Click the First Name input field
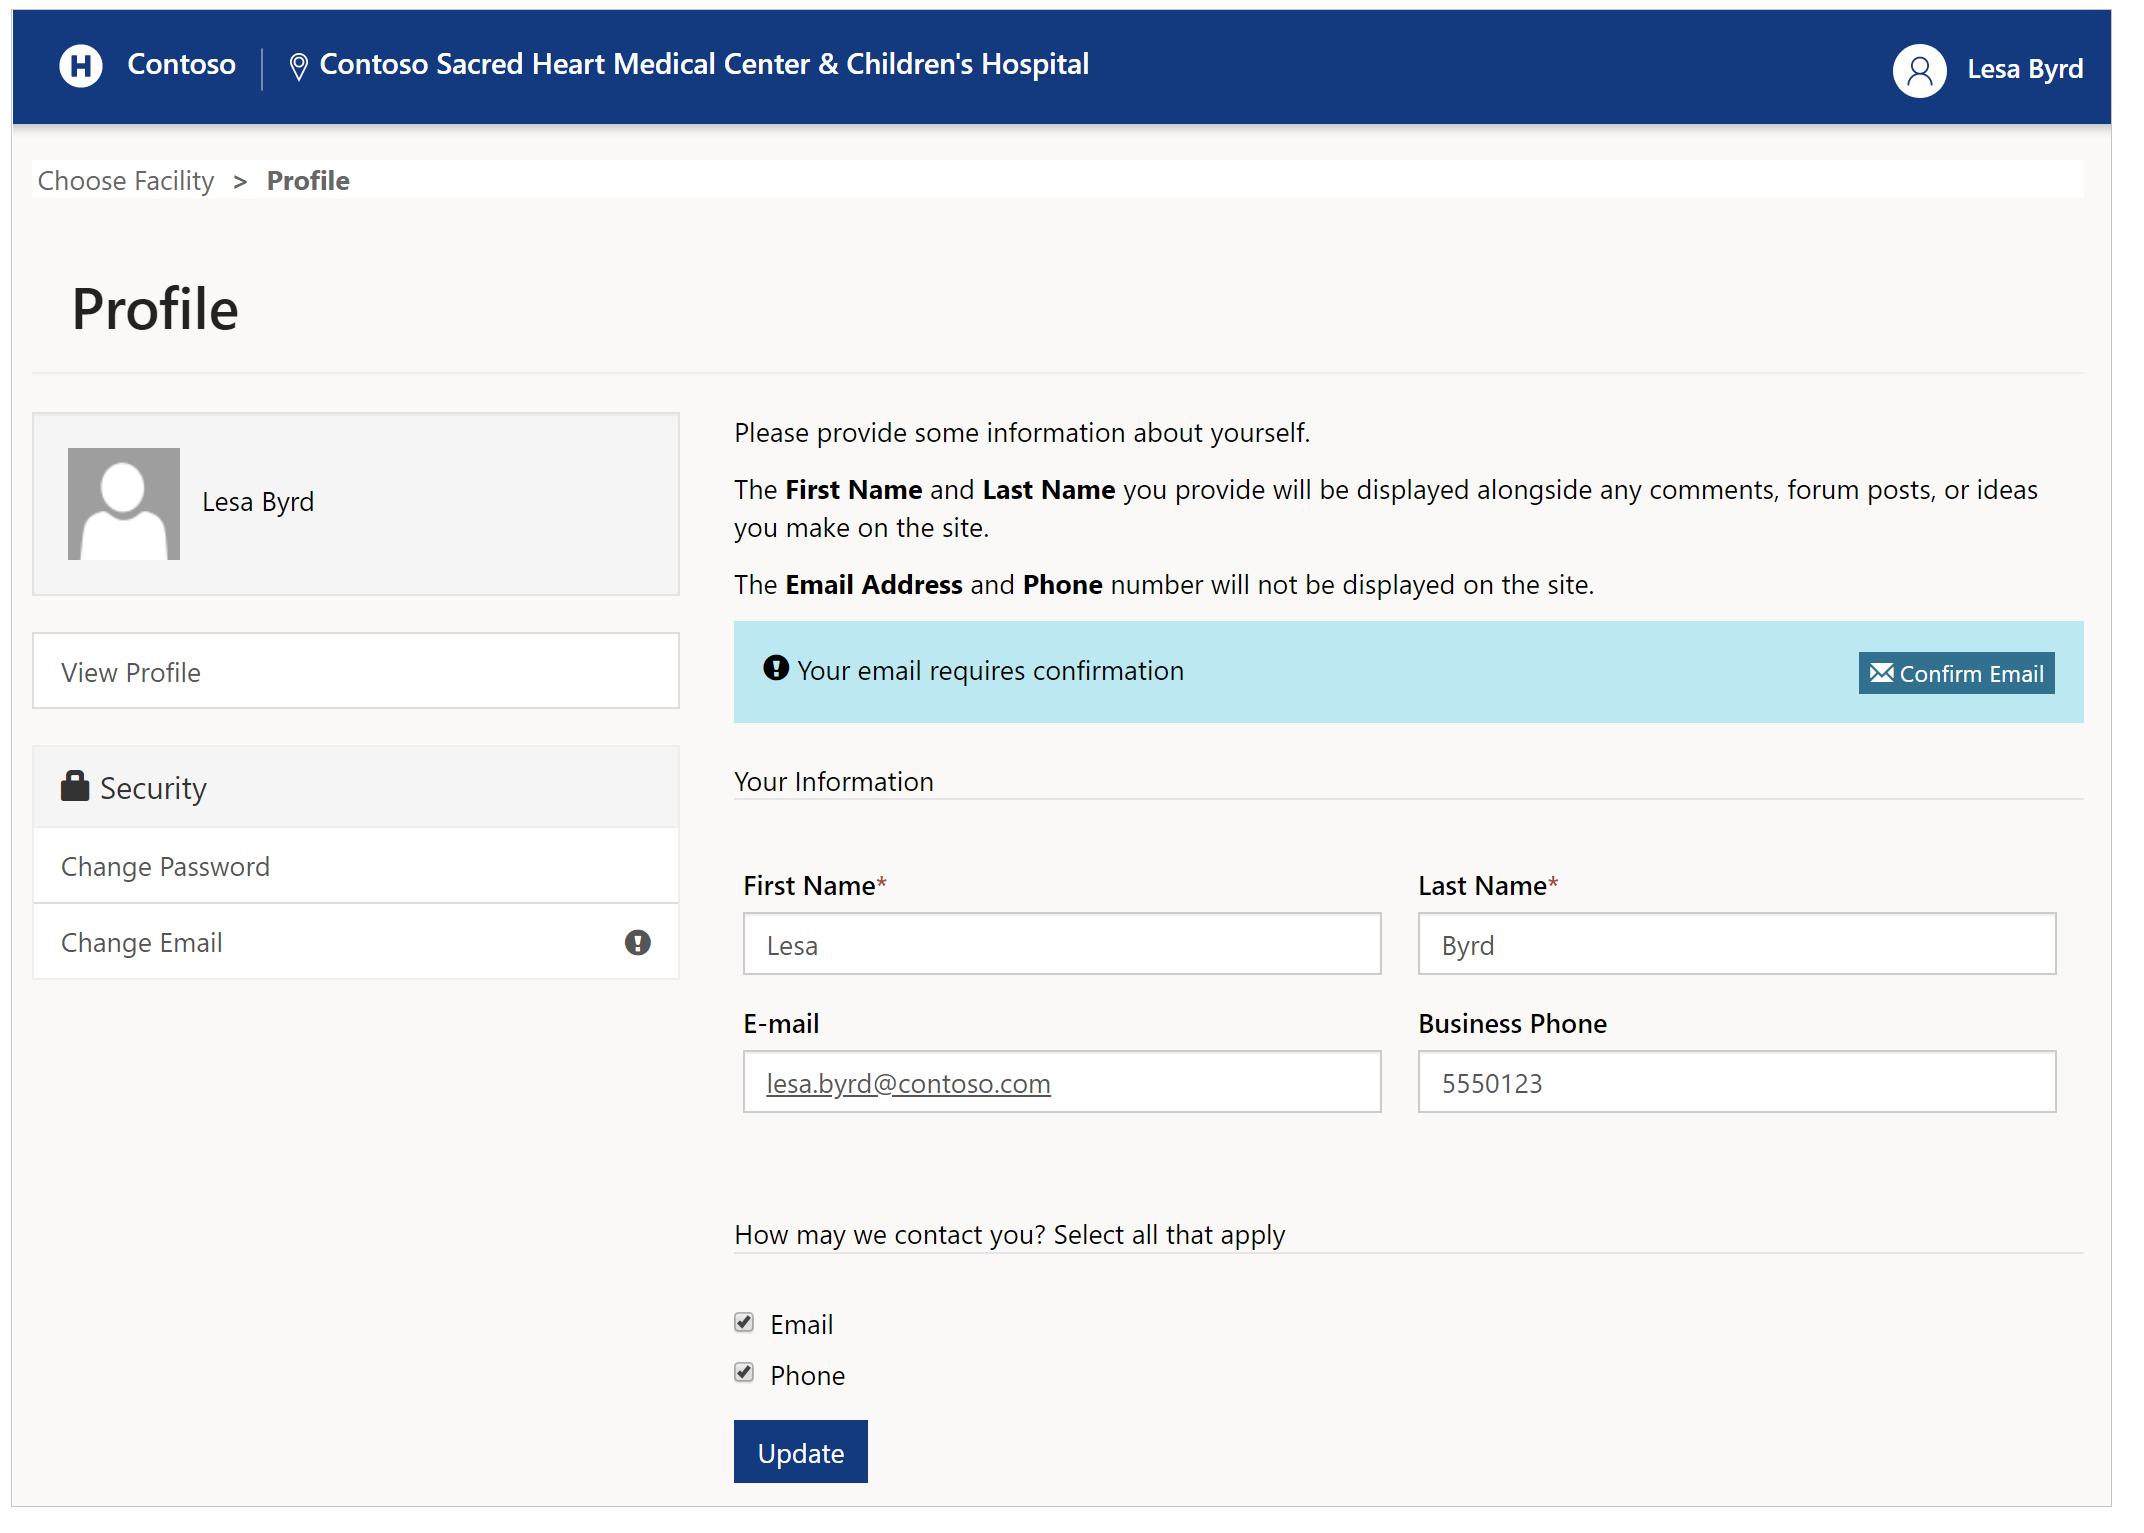Image resolution: width=2144 pixels, height=1533 pixels. point(1064,942)
